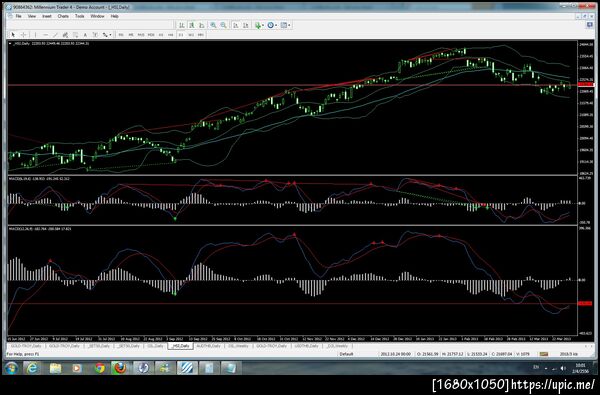Viewport: 600px width, 395px height.
Task: Open Firefox from taskbar
Action: click(120, 368)
